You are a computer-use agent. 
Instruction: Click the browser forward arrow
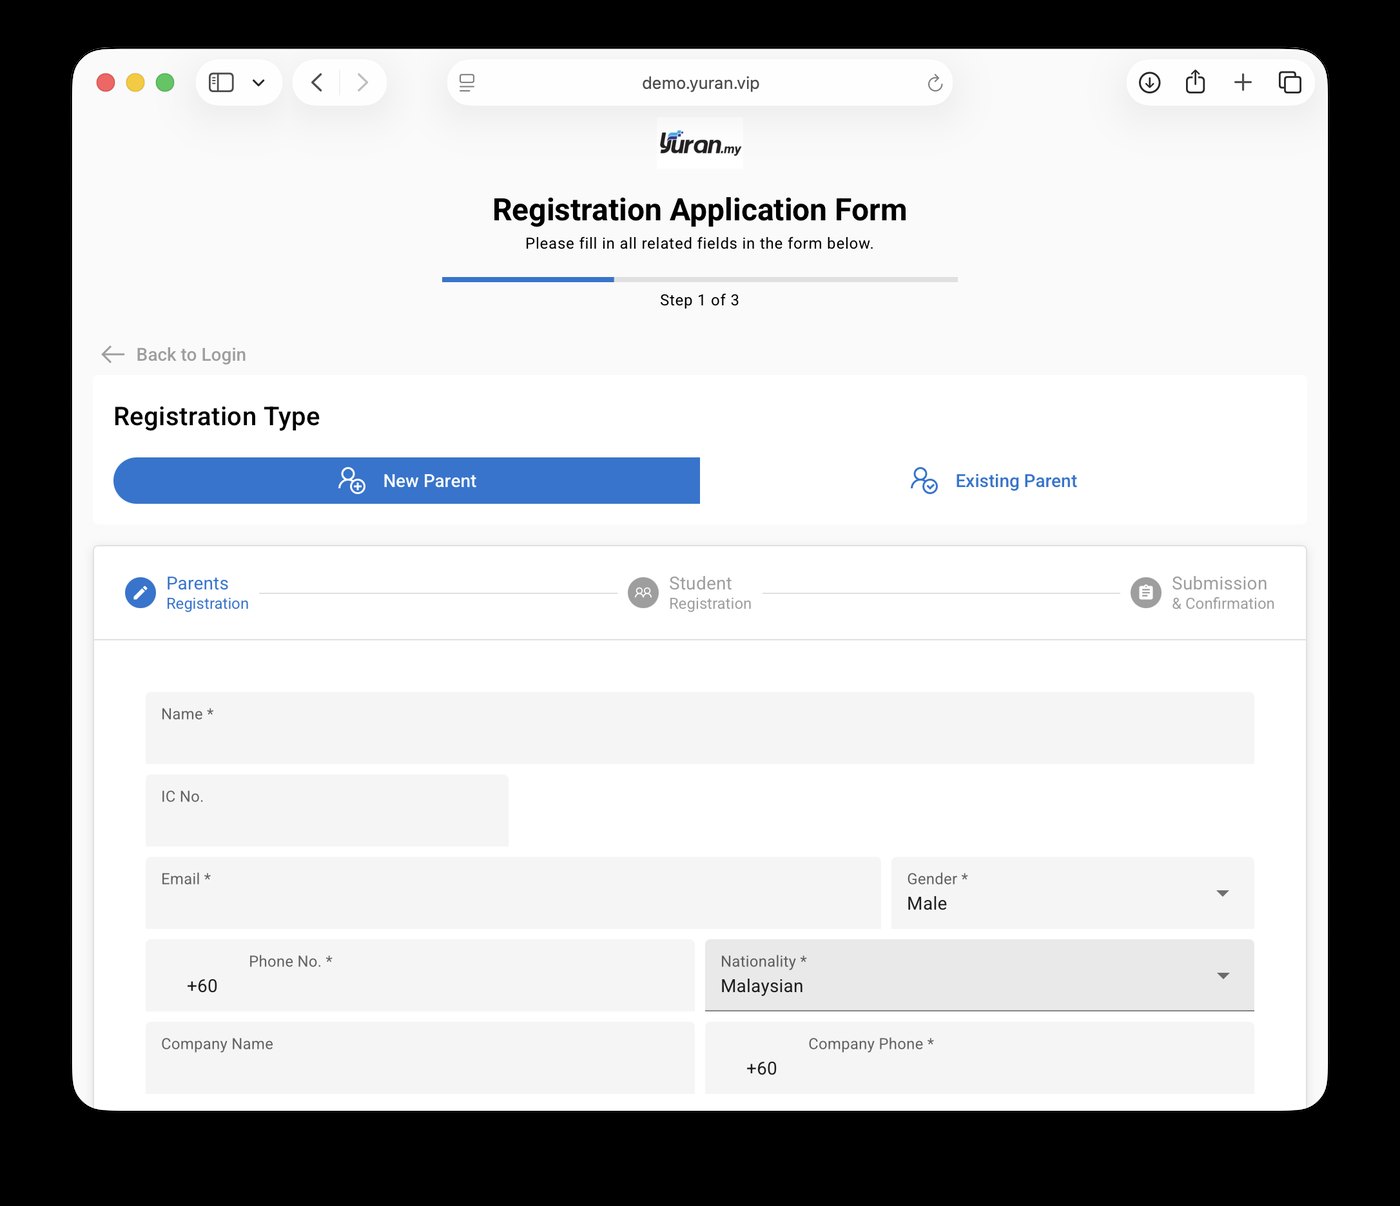362,83
